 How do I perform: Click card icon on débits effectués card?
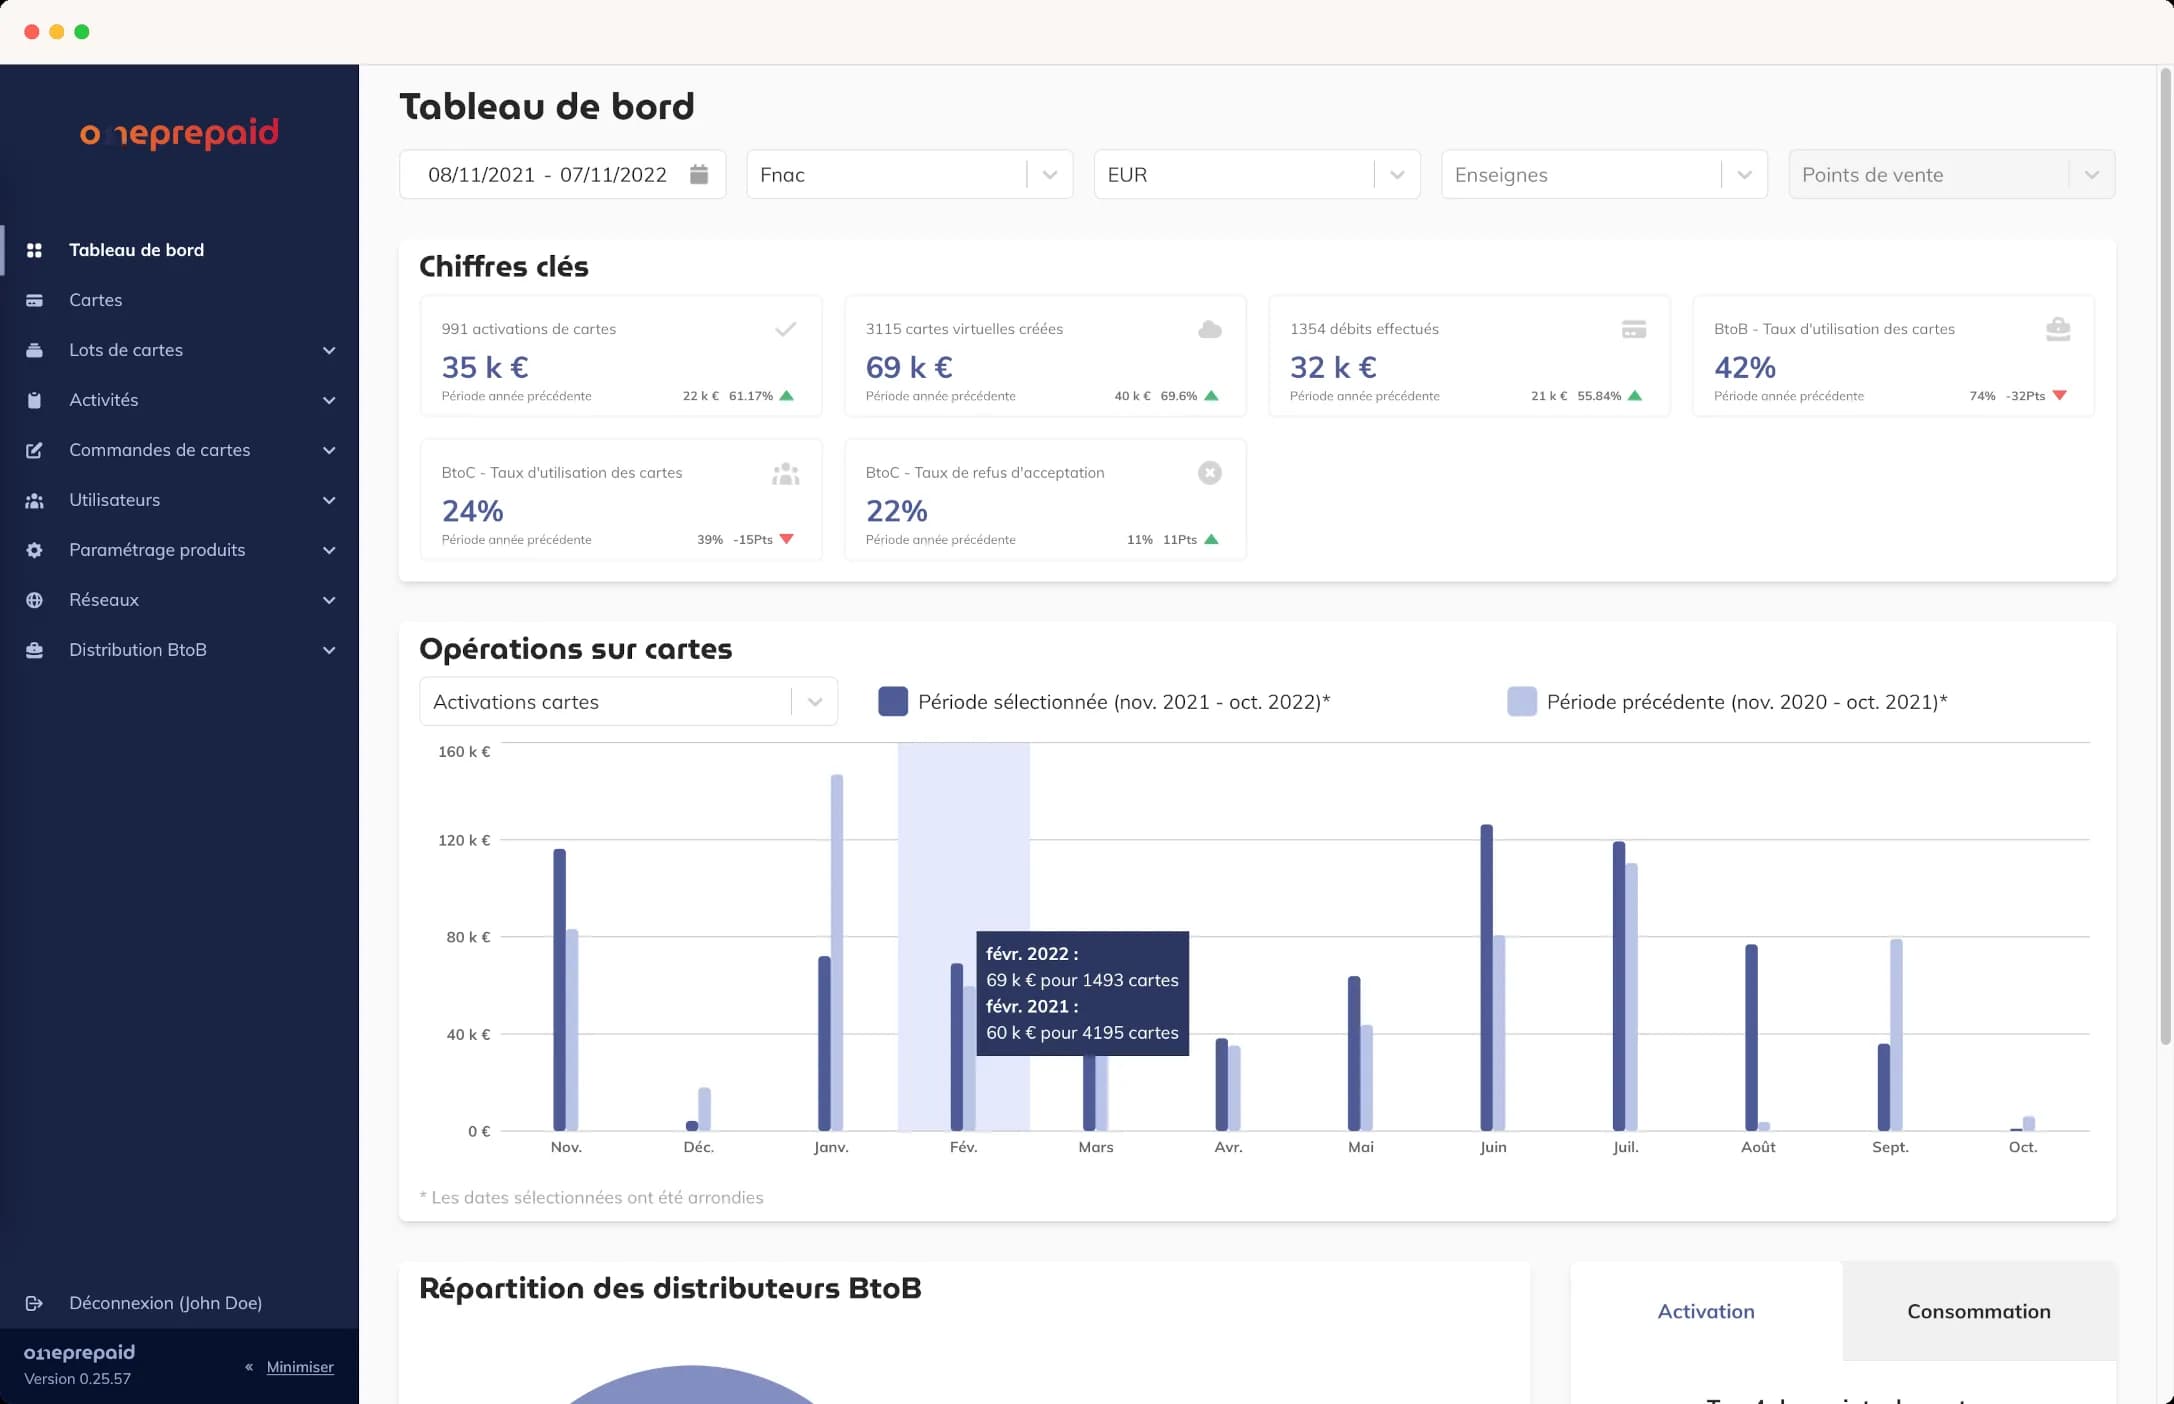click(1634, 329)
